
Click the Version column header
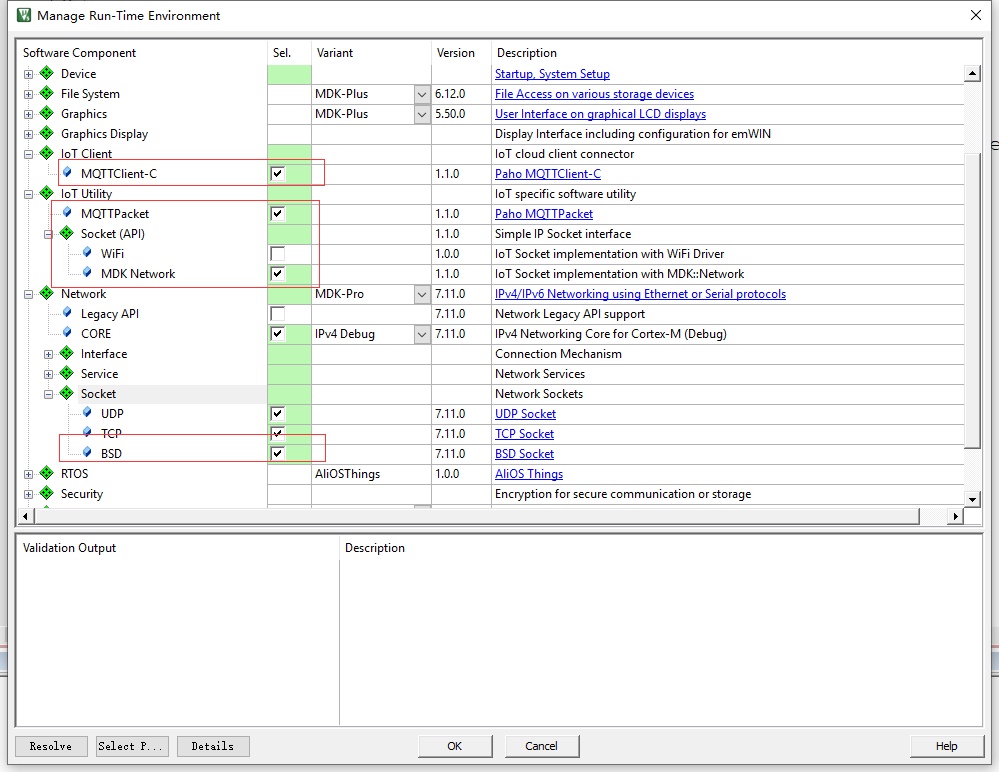click(x=461, y=53)
